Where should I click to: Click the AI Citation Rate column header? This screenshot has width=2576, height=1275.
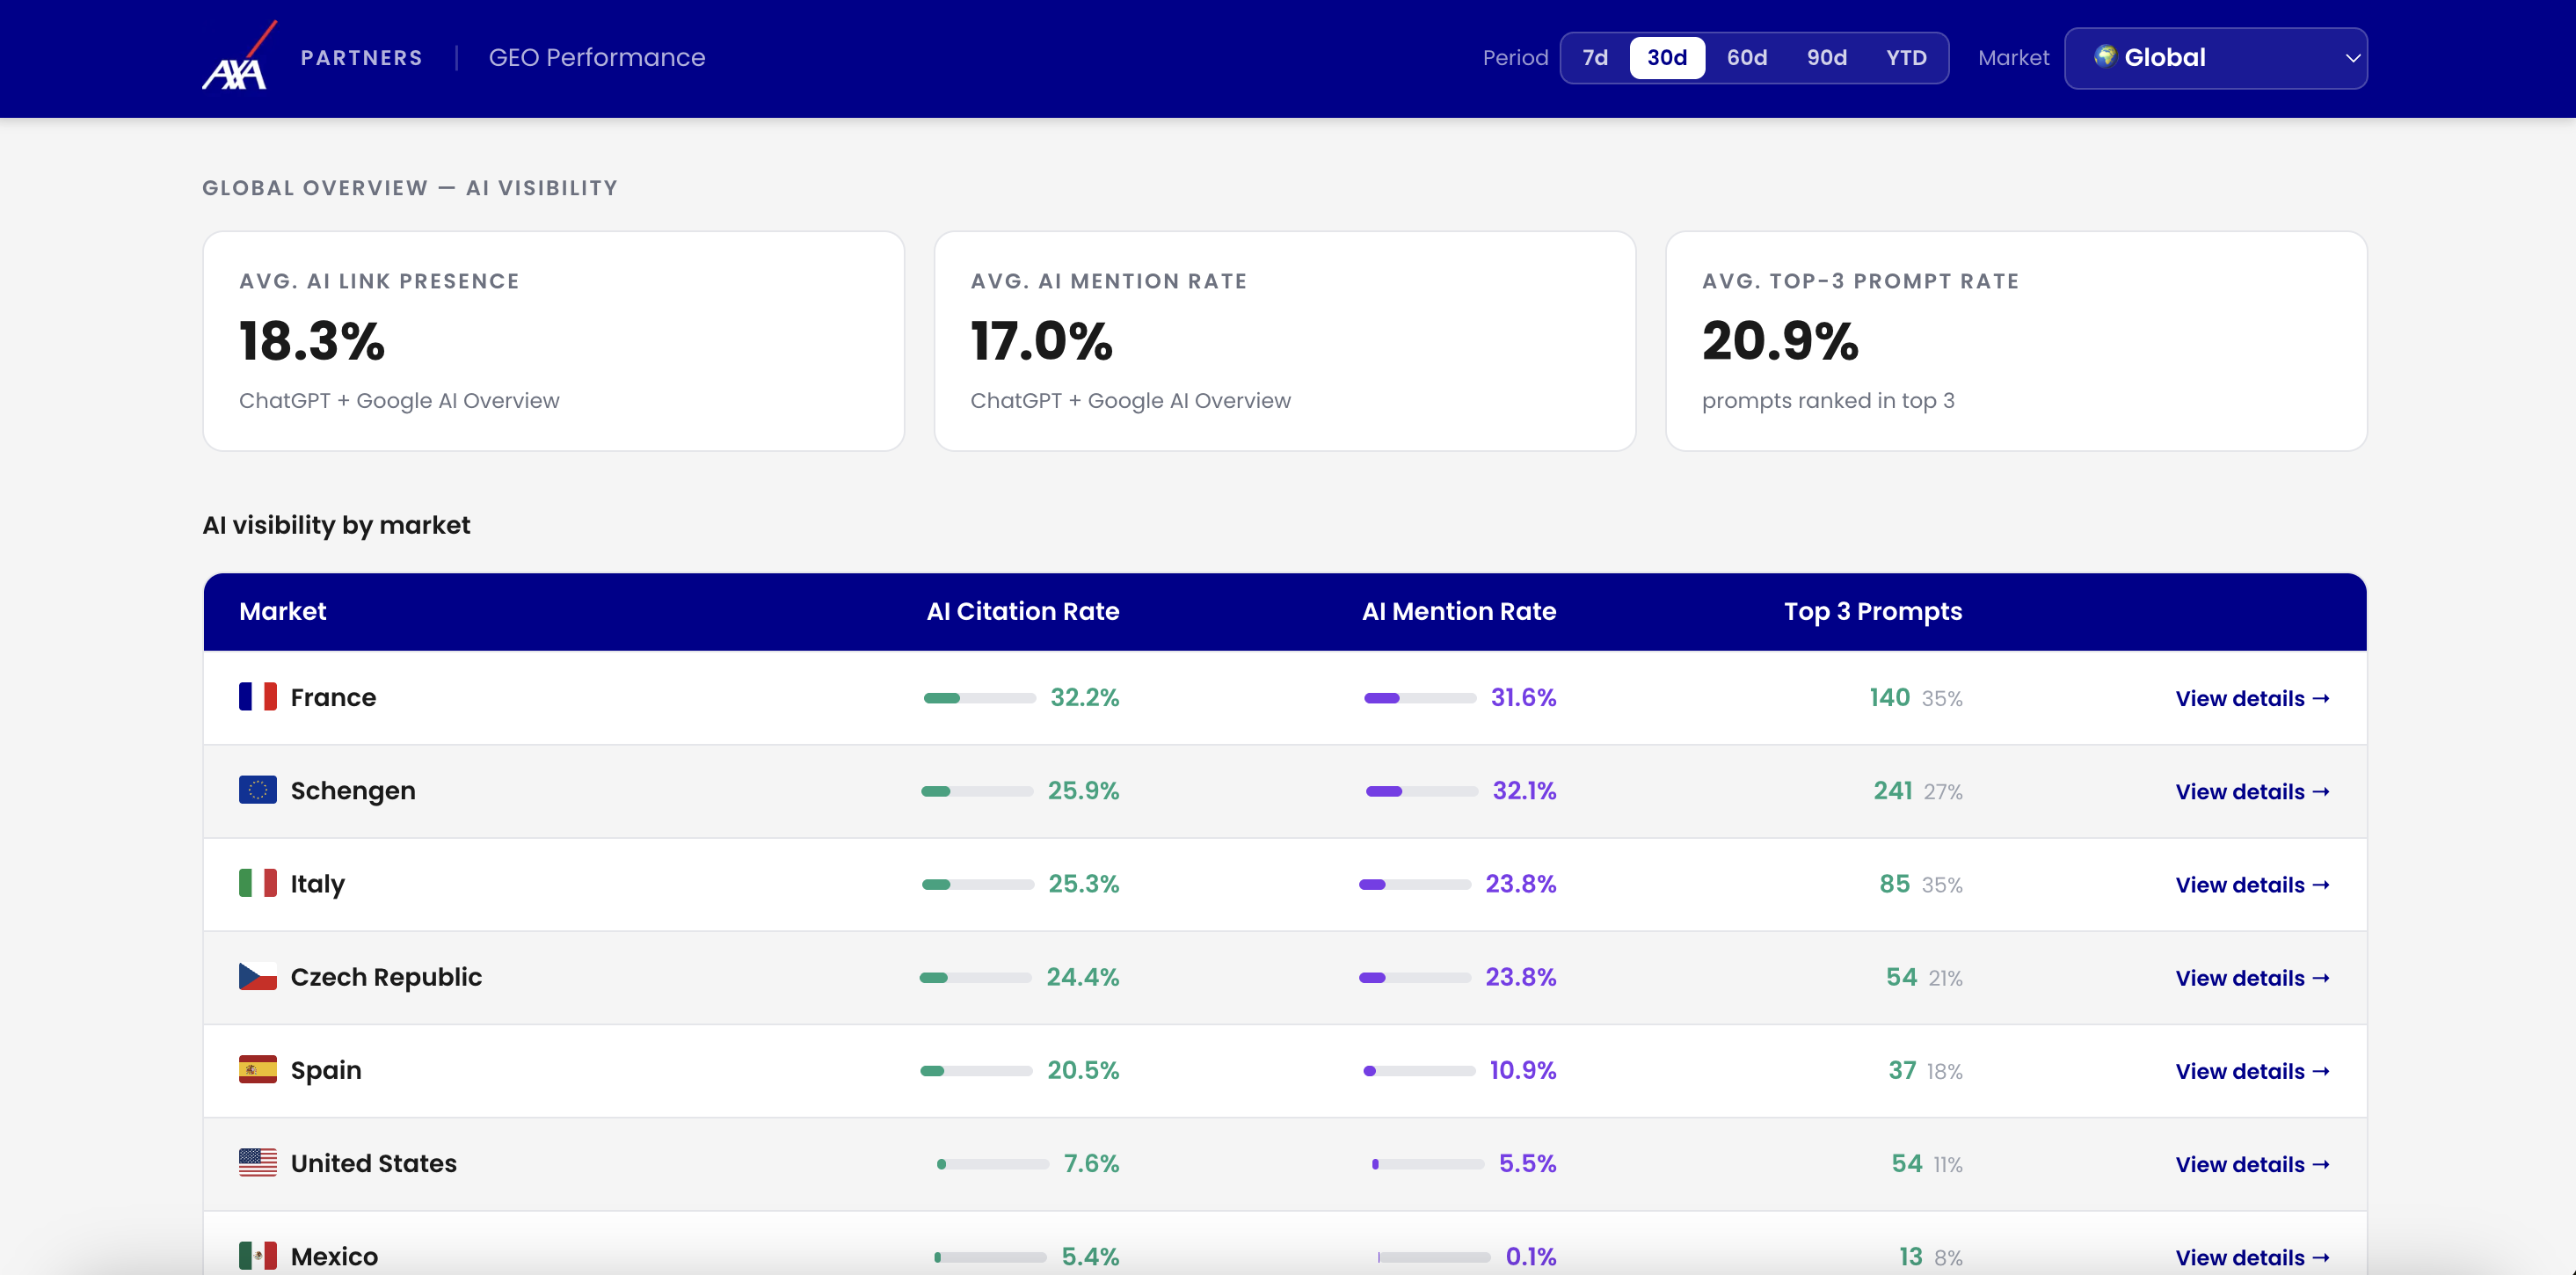(1023, 611)
